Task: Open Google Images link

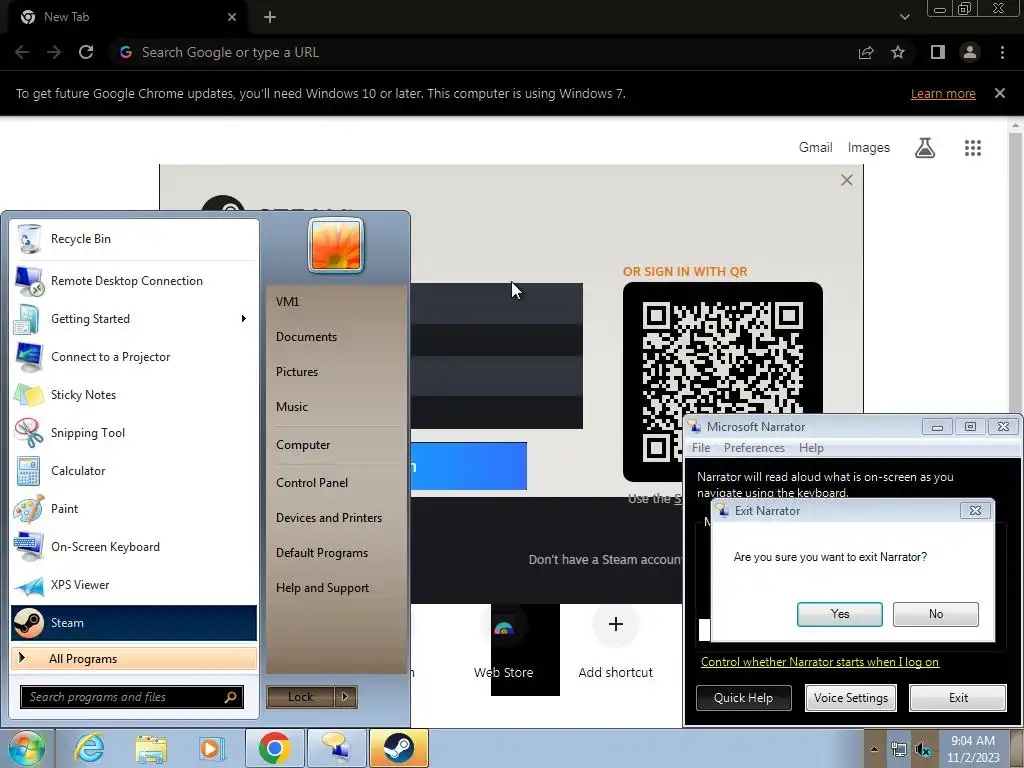Action: pos(869,148)
